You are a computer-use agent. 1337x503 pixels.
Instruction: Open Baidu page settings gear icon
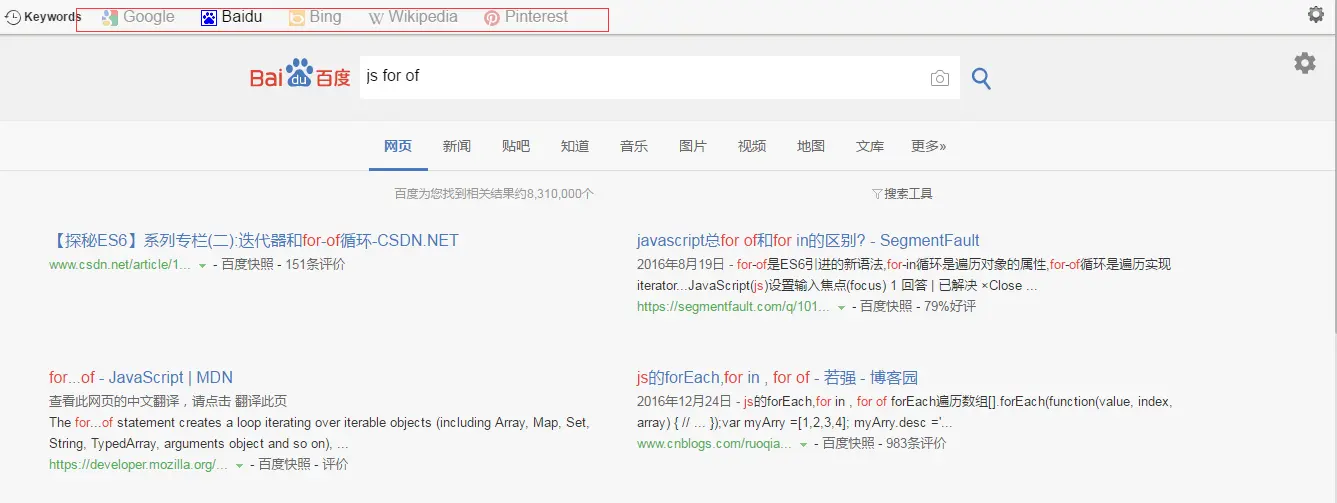click(1305, 63)
